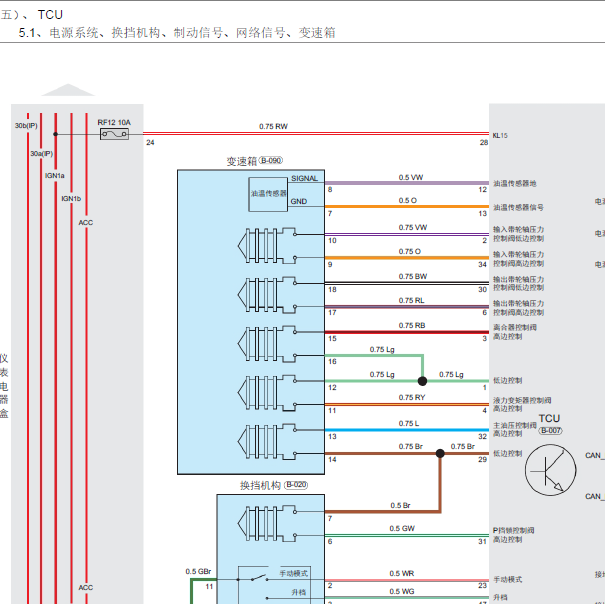Viewport: 605px width, 604px height.
Task: Select the junction dot on green Lg wire
Action: pyautogui.click(x=422, y=381)
